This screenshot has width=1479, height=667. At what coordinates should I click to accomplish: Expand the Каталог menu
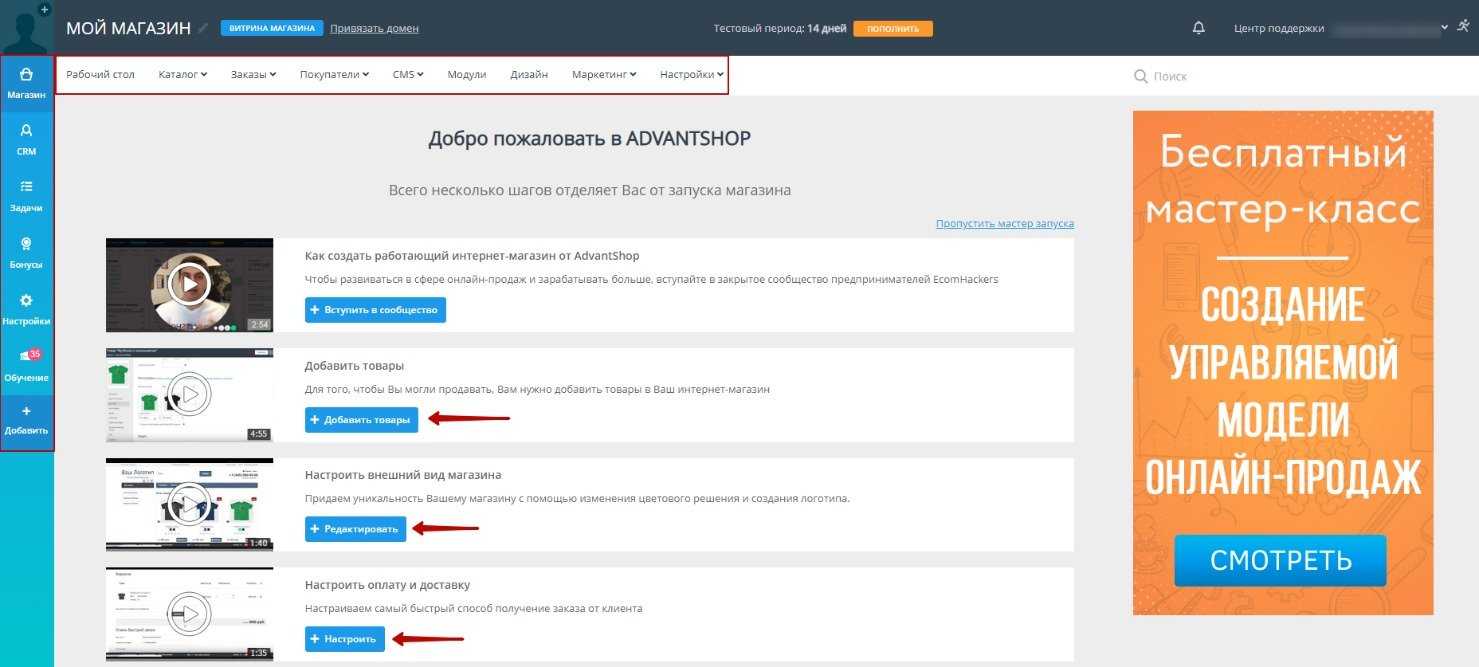click(183, 74)
